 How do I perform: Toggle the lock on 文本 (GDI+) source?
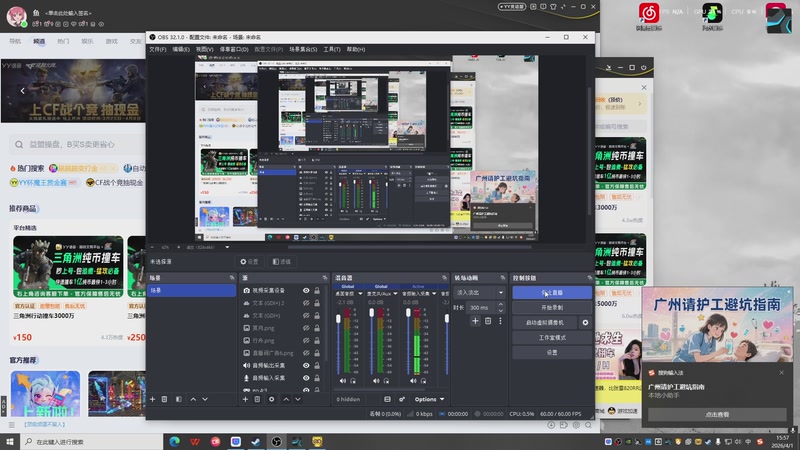coord(317,315)
